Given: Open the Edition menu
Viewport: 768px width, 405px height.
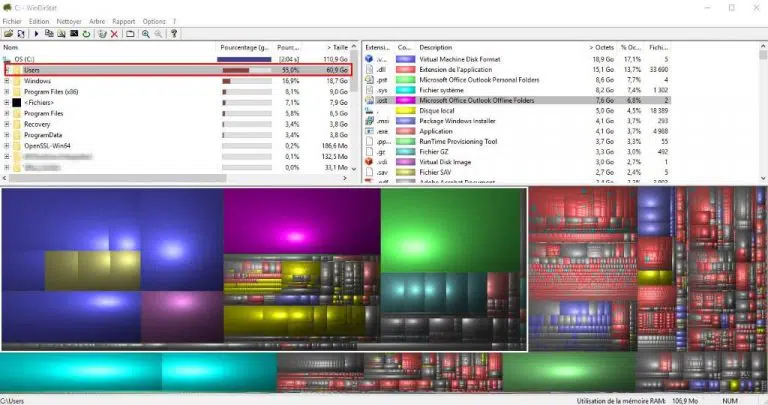Looking at the screenshot, I should pyautogui.click(x=39, y=22).
